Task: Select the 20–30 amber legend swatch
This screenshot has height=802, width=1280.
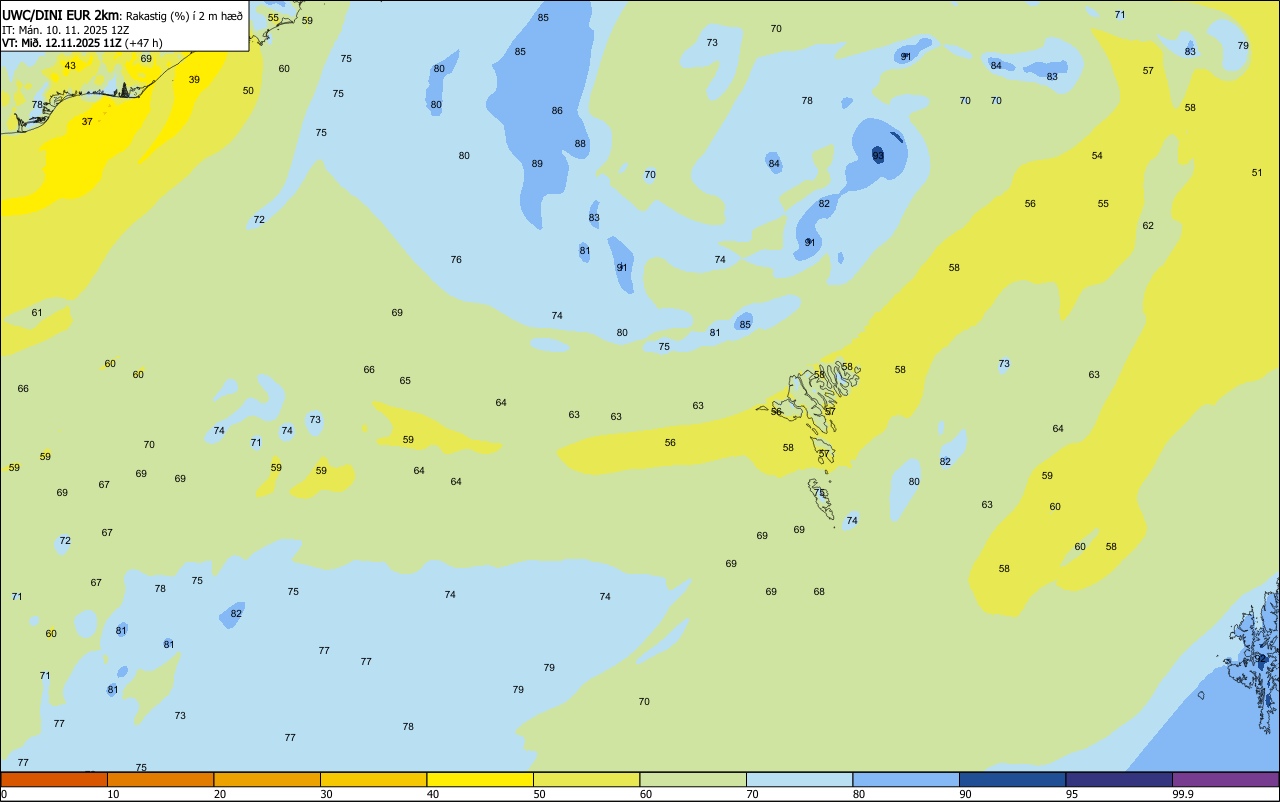Action: (267, 779)
